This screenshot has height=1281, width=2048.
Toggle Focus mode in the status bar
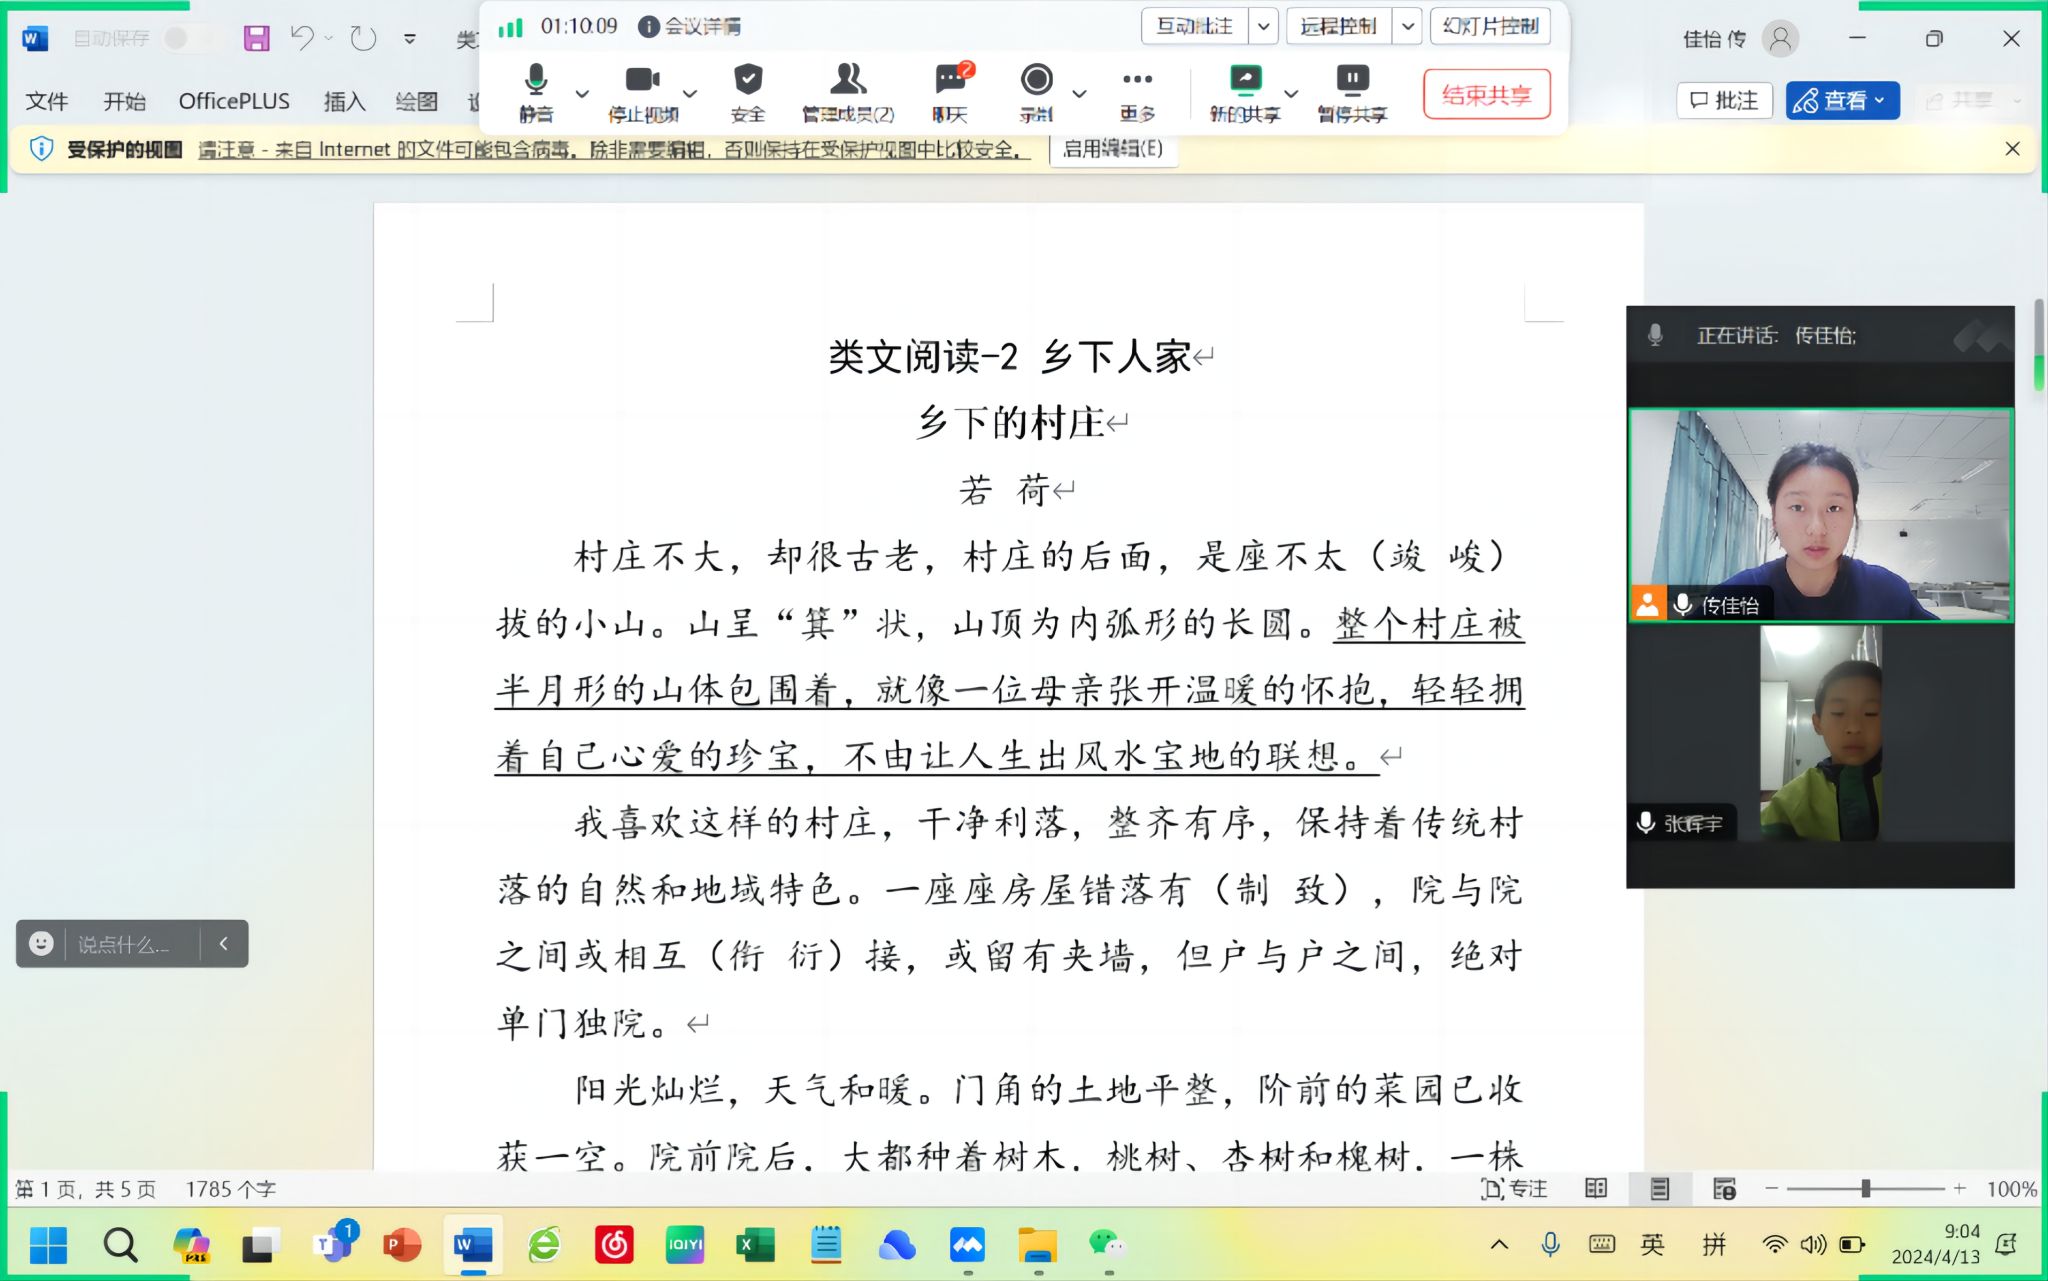click(x=1514, y=1188)
